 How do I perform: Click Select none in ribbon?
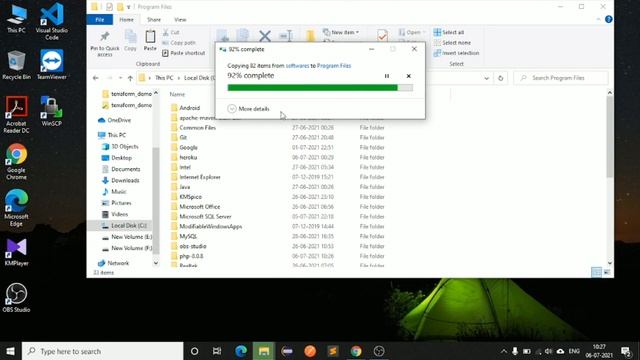452,42
